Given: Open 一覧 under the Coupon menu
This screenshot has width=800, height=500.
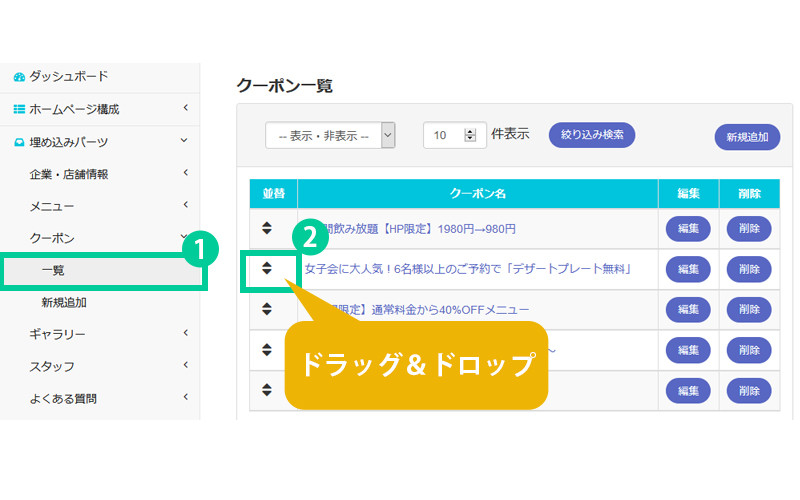Looking at the screenshot, I should point(53,270).
